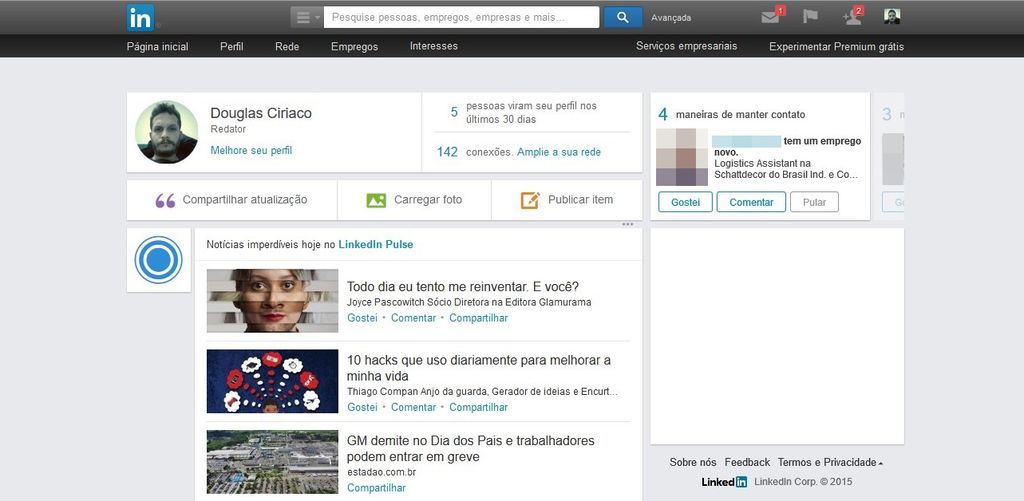
Task: Click the blue magnifier search button
Action: tap(622, 18)
